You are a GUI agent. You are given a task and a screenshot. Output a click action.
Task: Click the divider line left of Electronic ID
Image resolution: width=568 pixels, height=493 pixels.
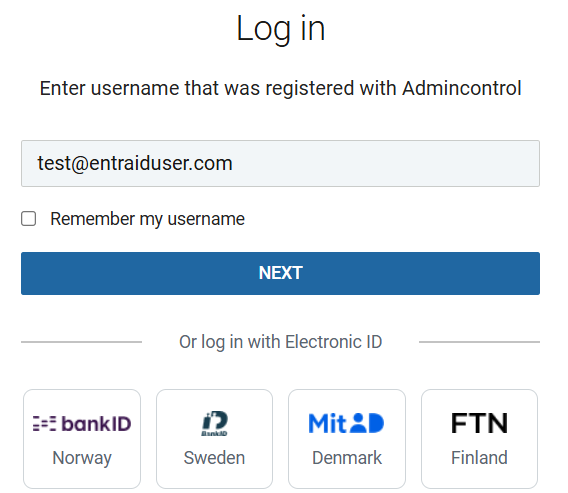[82, 342]
